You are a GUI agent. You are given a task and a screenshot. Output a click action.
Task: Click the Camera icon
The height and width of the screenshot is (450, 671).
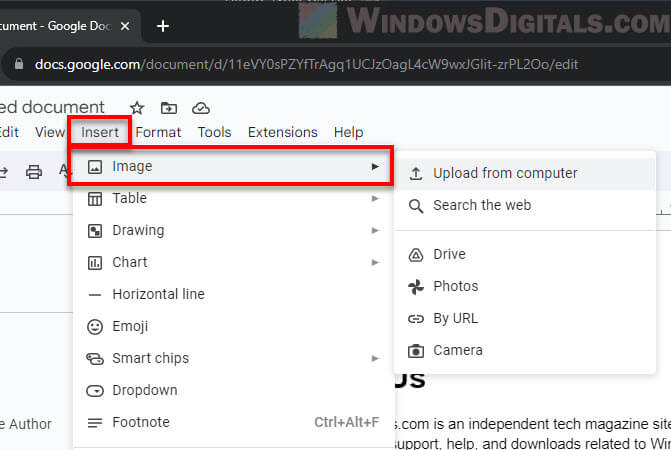416,351
